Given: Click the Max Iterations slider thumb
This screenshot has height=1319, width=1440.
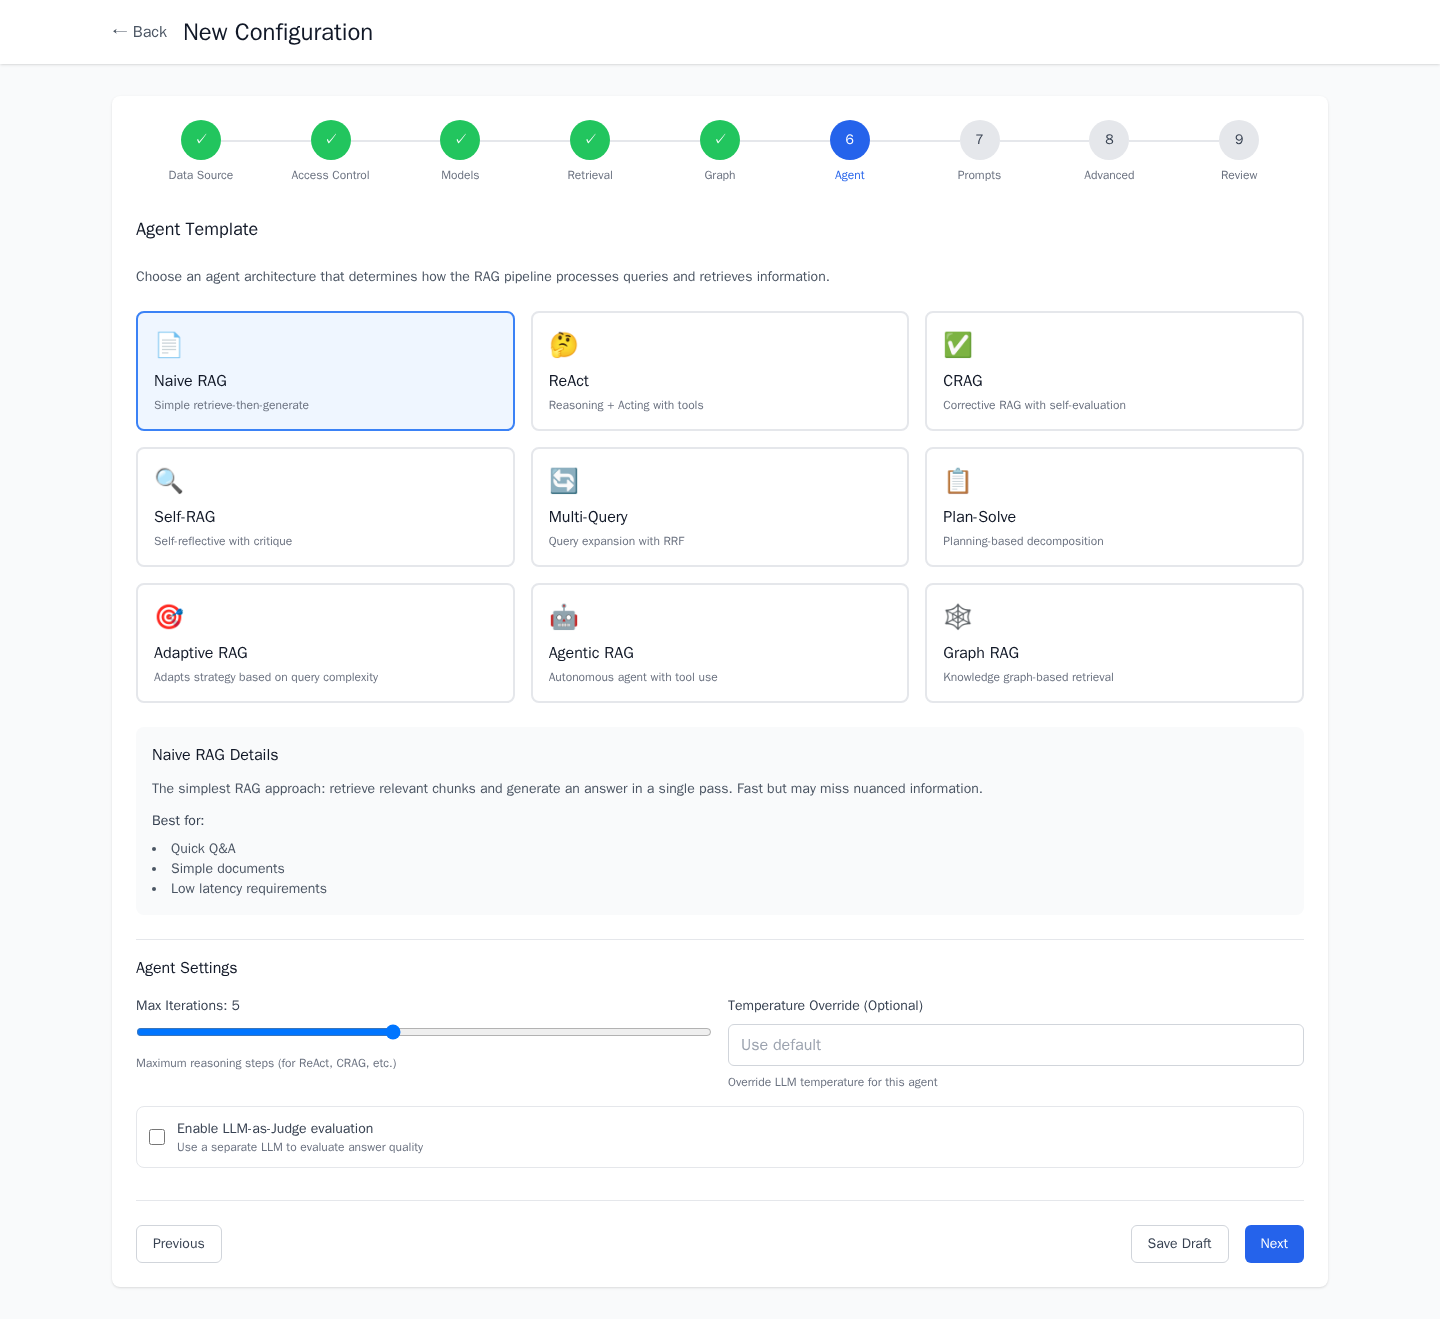Looking at the screenshot, I should pos(393,1032).
